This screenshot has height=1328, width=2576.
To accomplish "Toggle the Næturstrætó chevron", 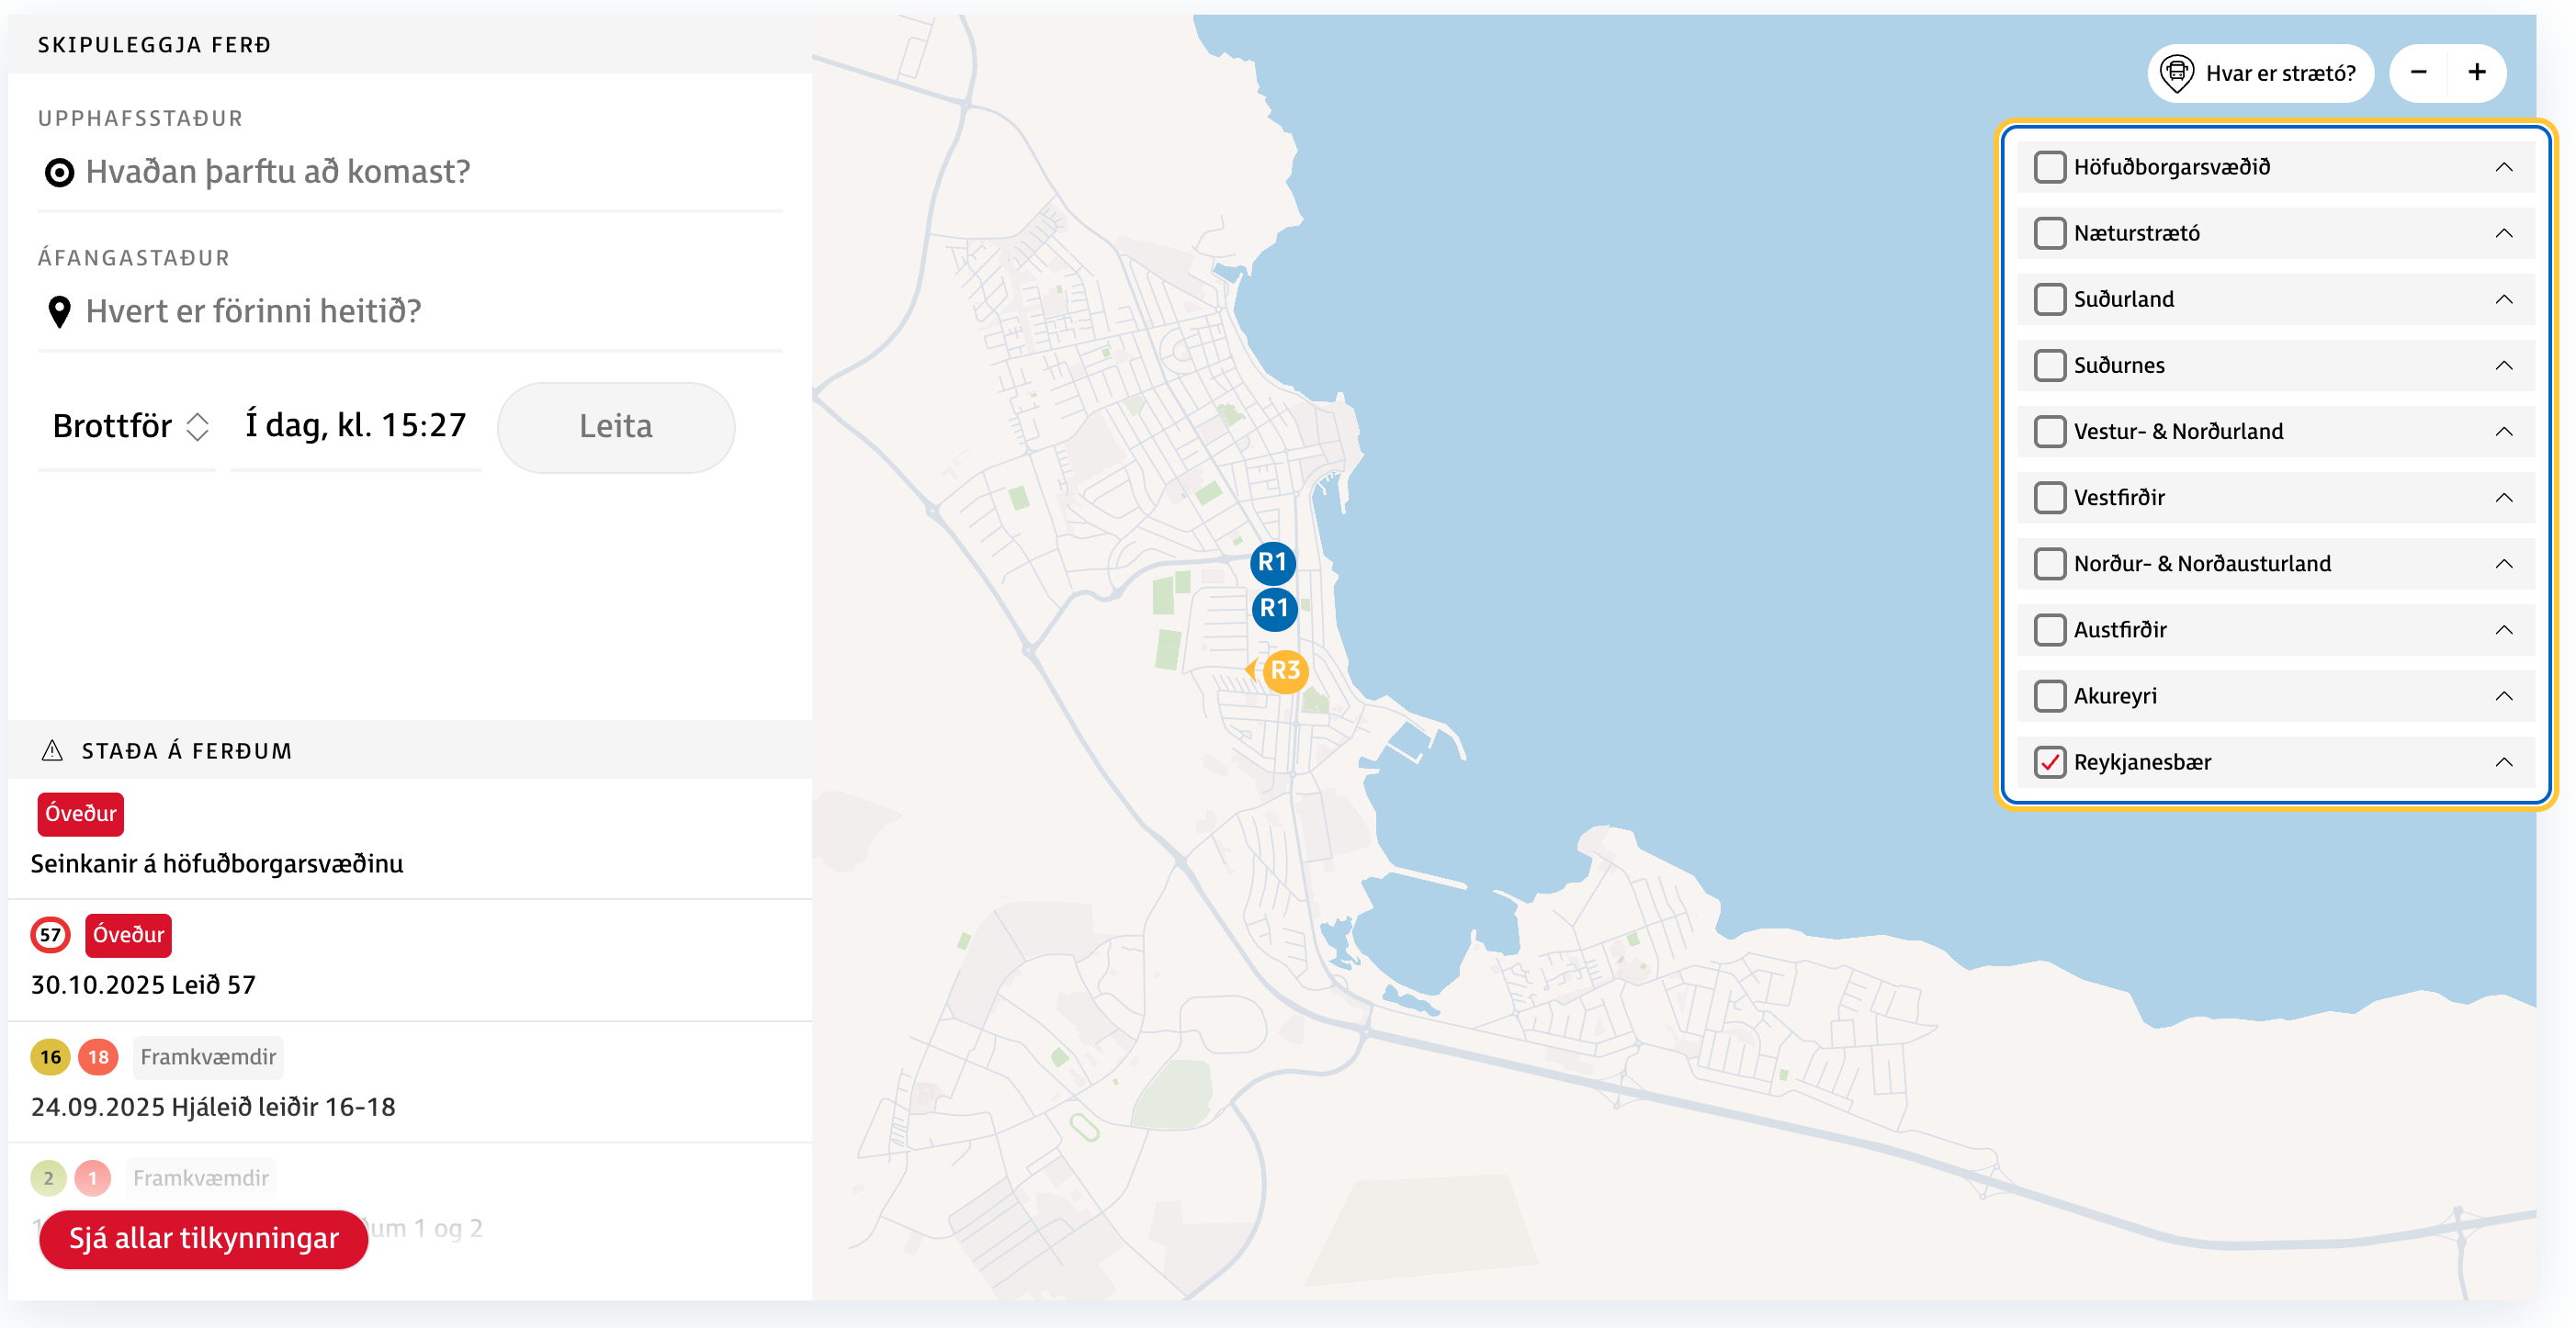I will click(2503, 233).
